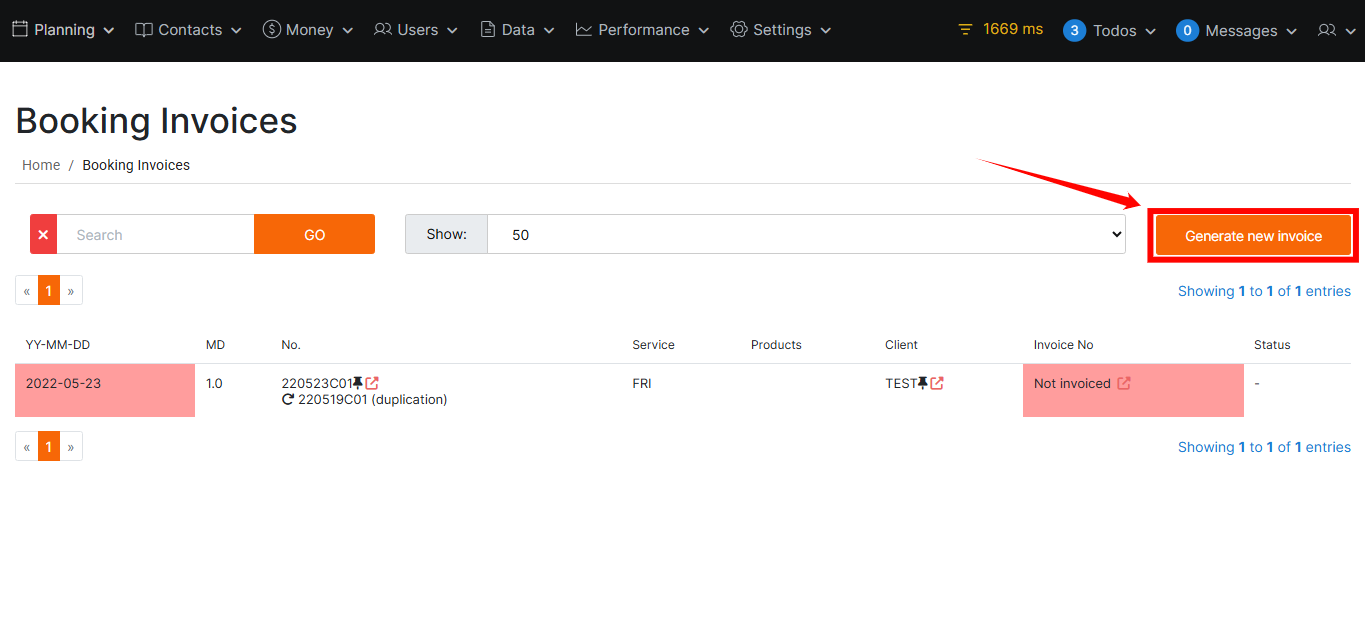Go to next page in top pagination
This screenshot has width=1365, height=629.
(x=71, y=291)
